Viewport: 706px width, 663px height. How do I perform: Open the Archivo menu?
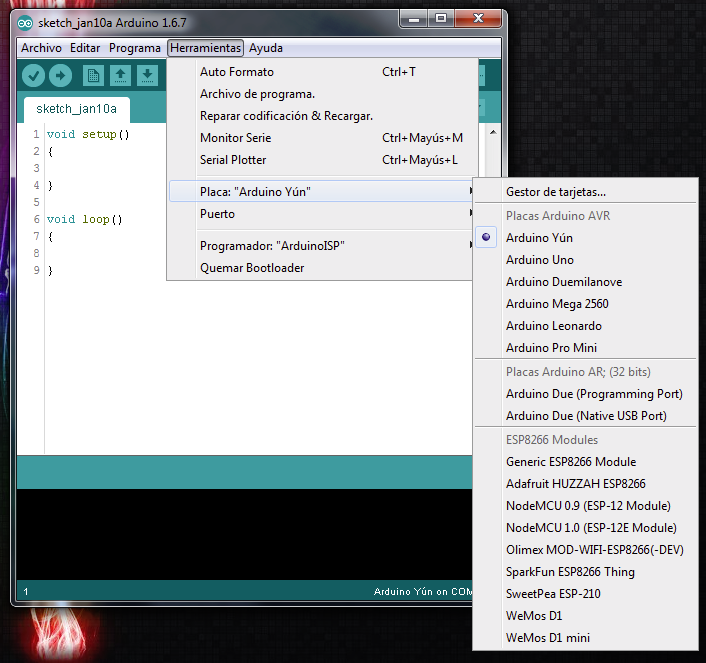coord(41,48)
